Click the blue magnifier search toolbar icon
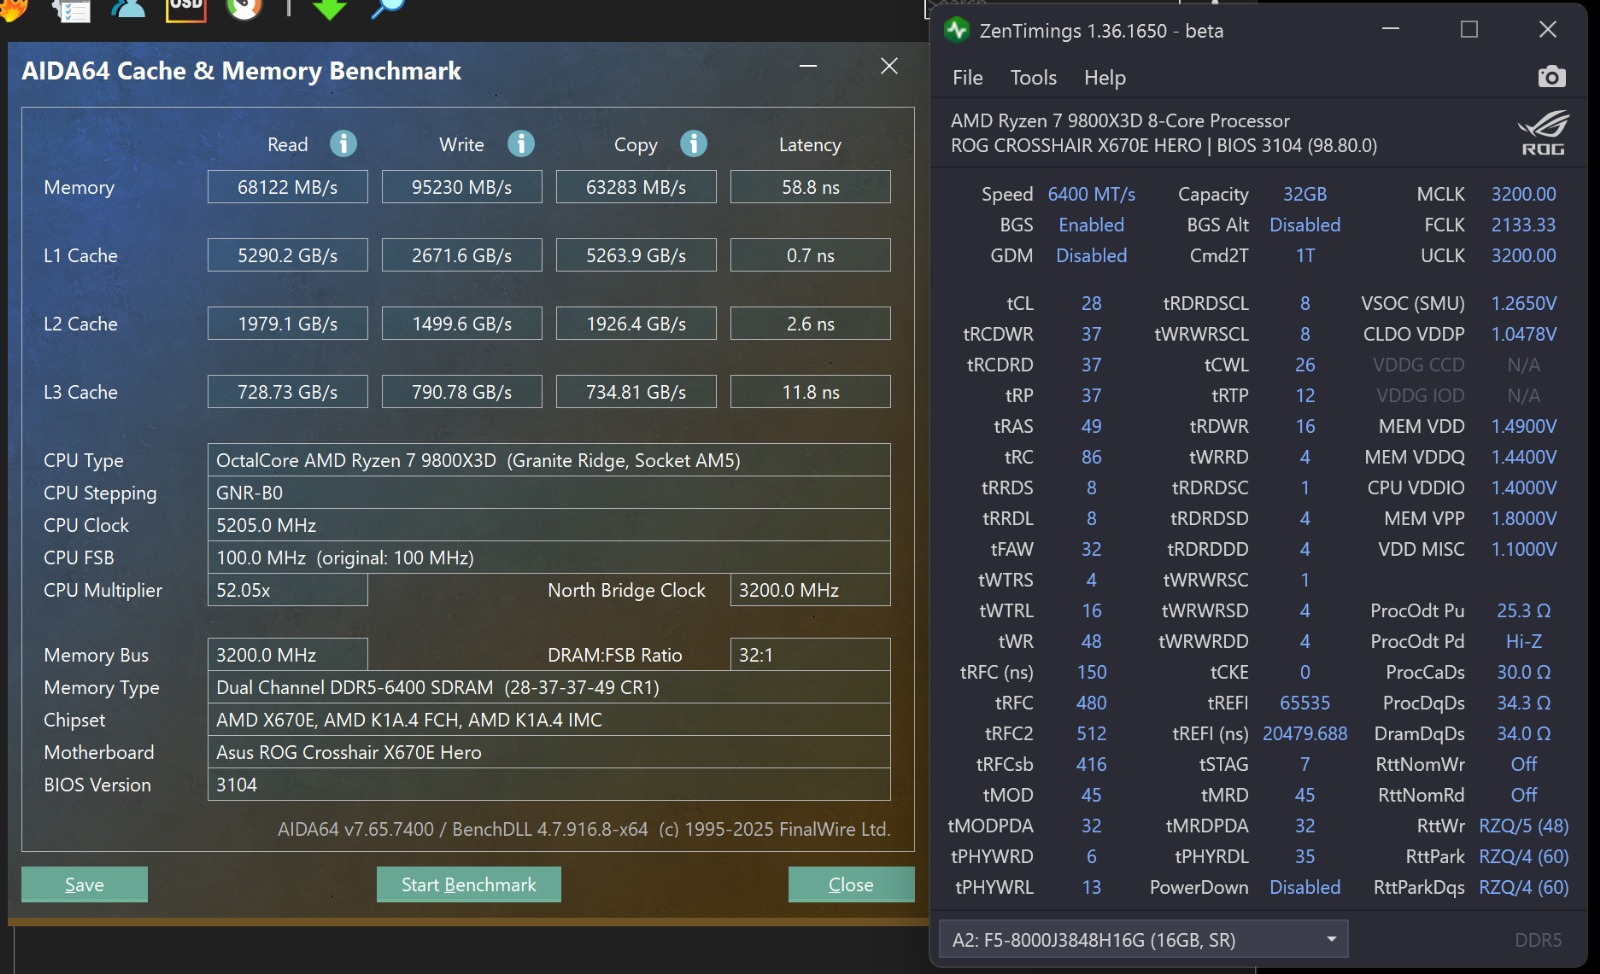Image resolution: width=1600 pixels, height=974 pixels. [x=386, y=8]
